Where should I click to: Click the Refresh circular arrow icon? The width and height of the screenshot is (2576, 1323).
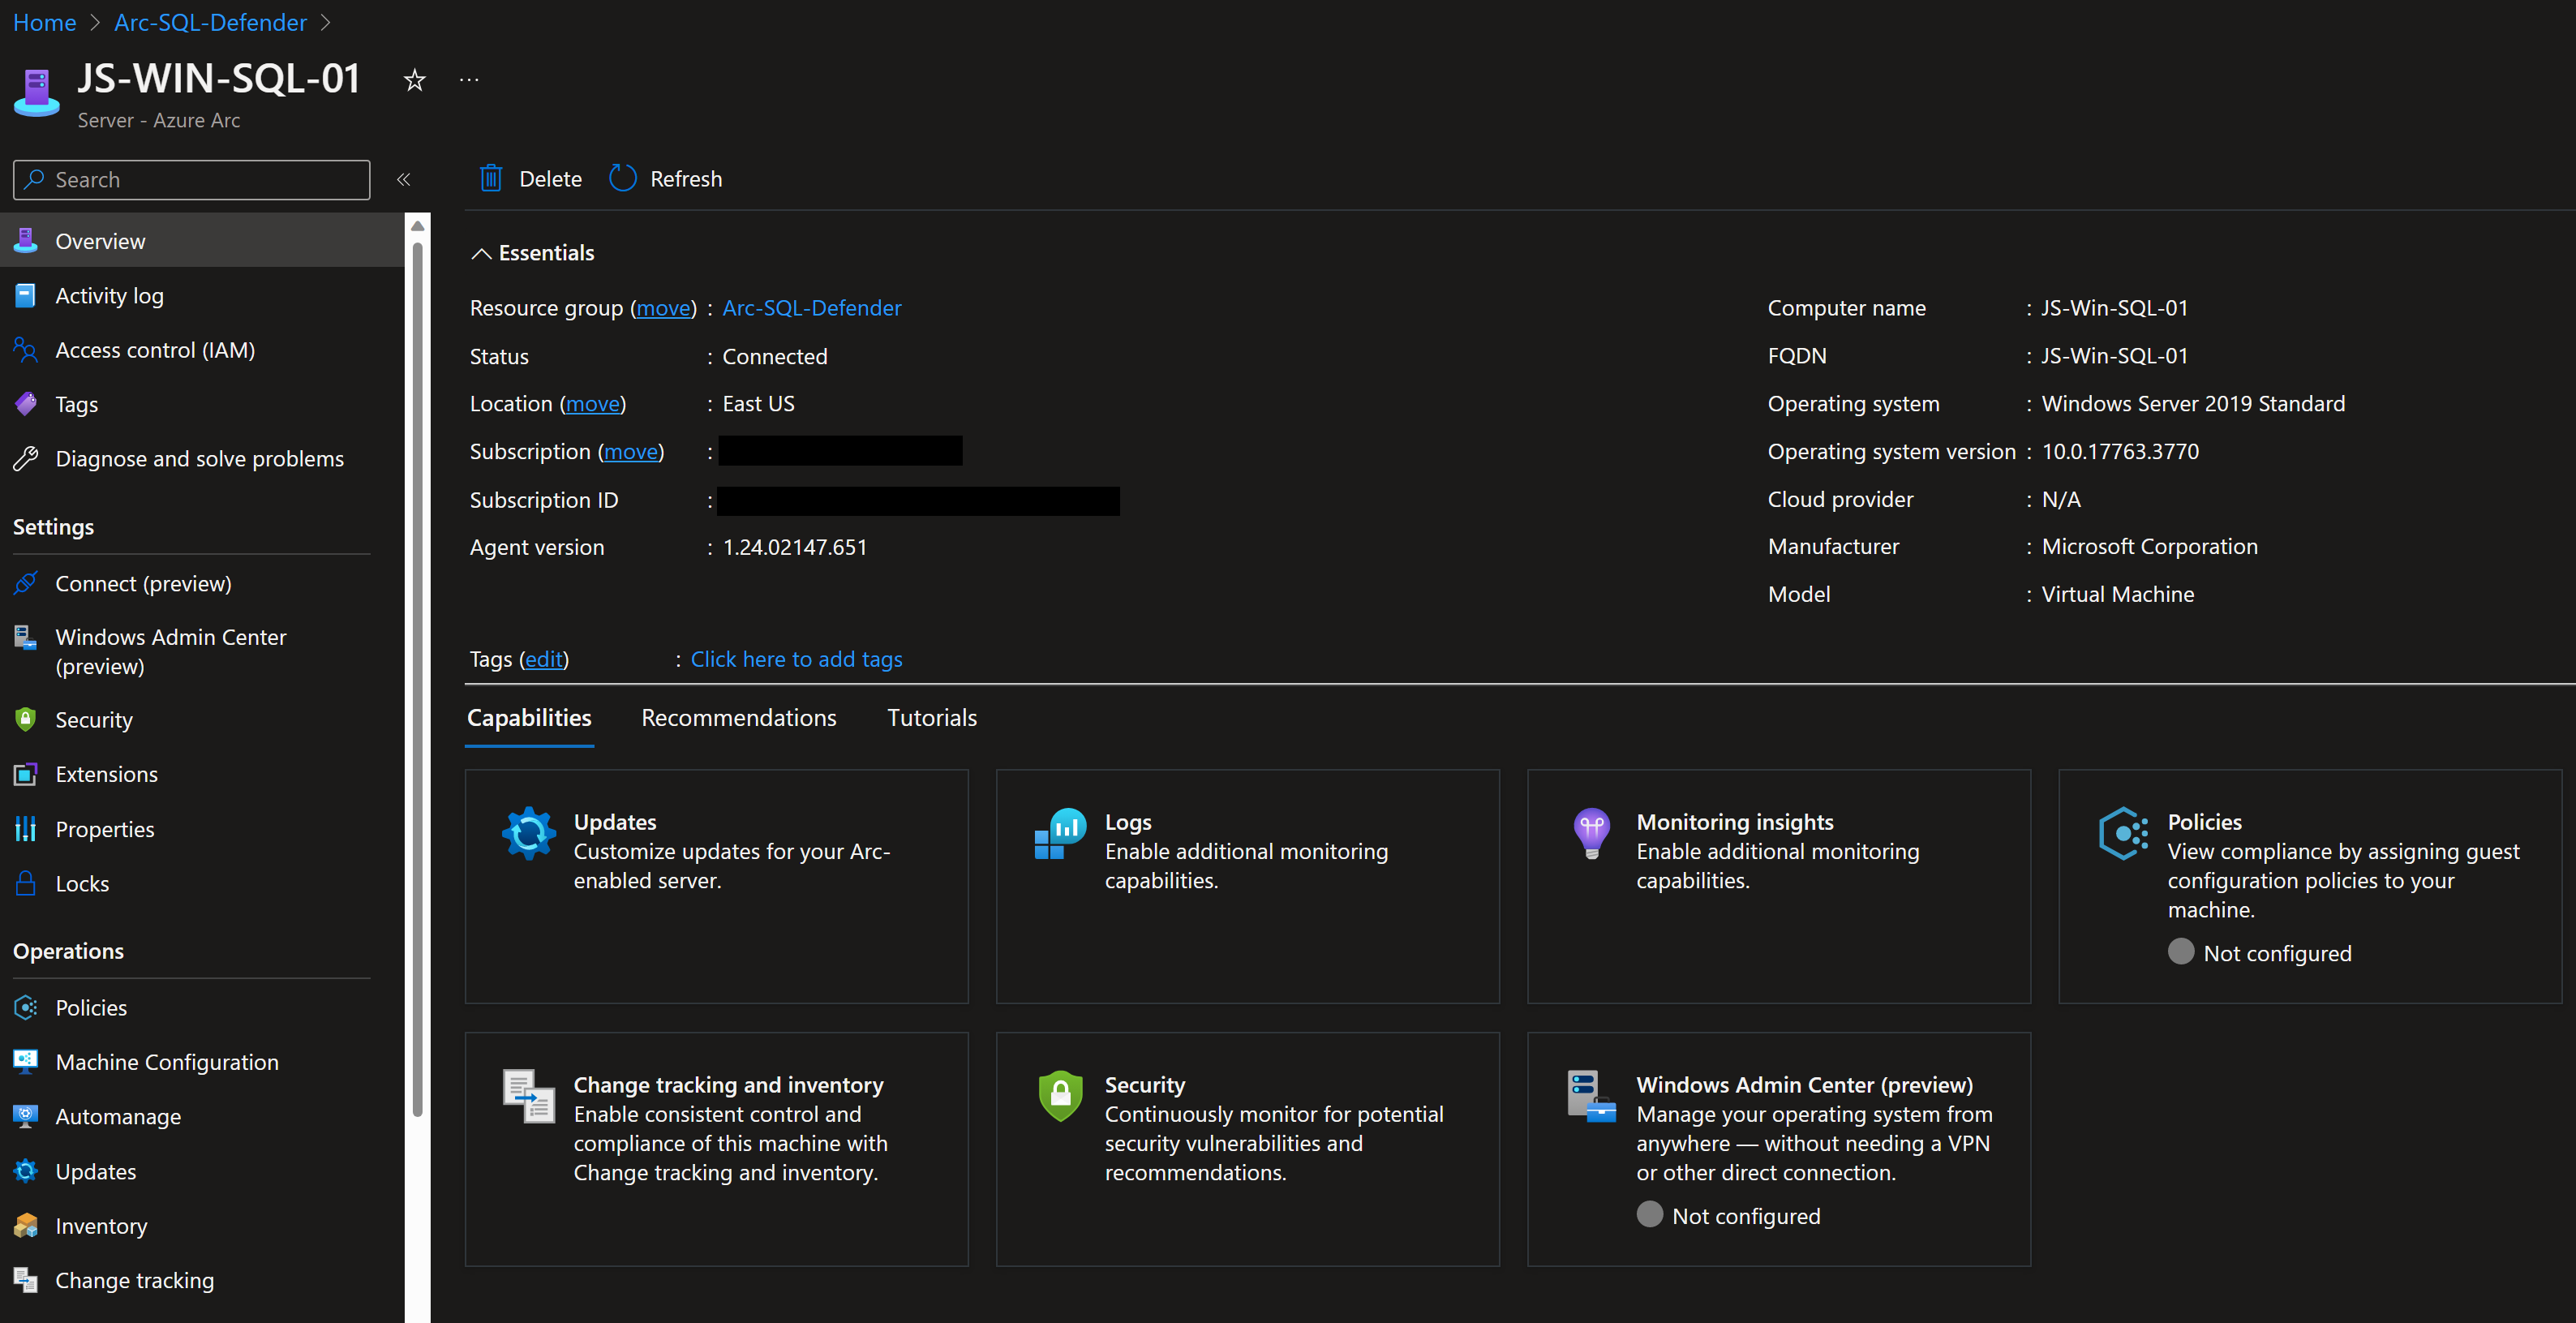622,178
